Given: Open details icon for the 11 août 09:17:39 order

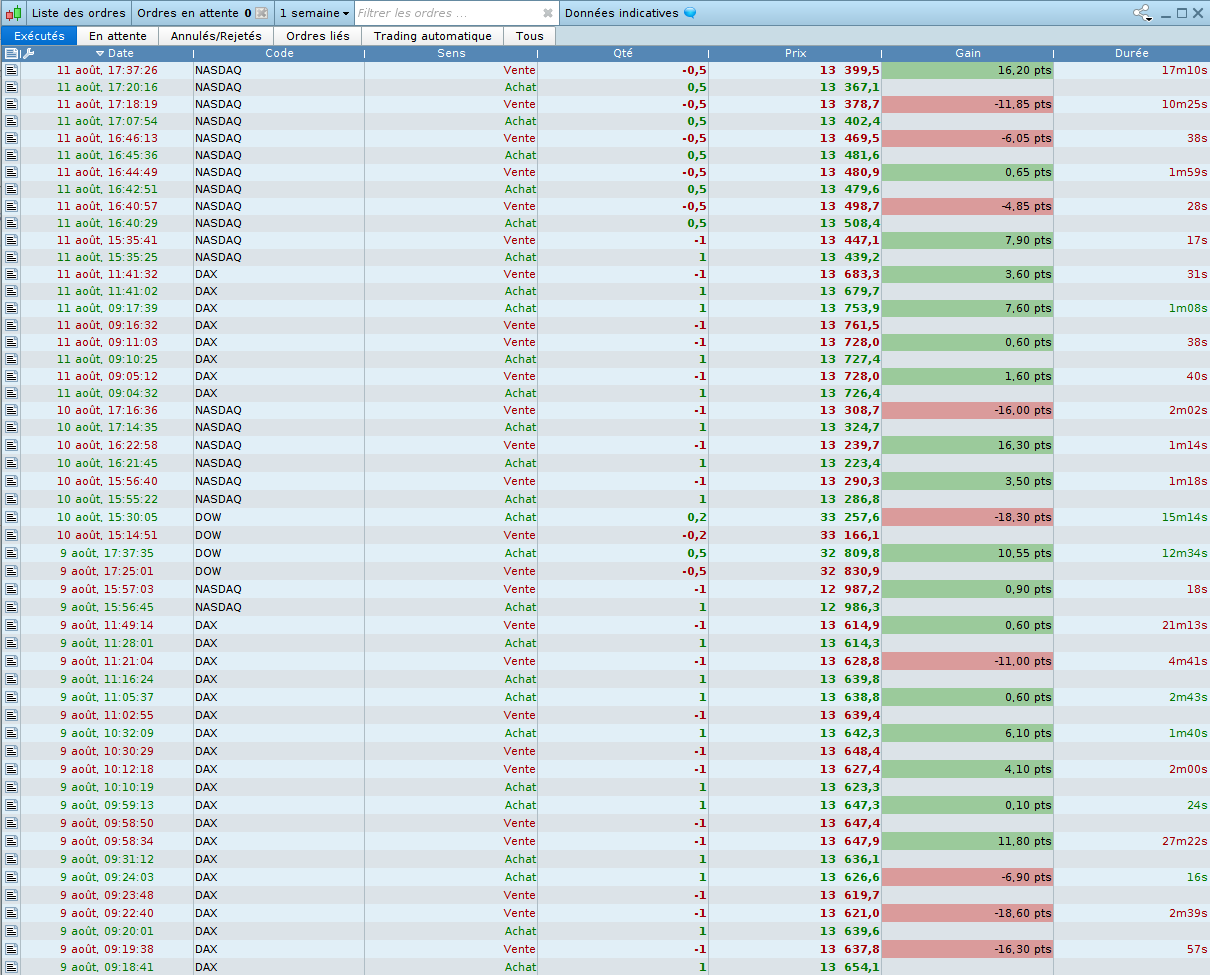Looking at the screenshot, I should point(11,308).
